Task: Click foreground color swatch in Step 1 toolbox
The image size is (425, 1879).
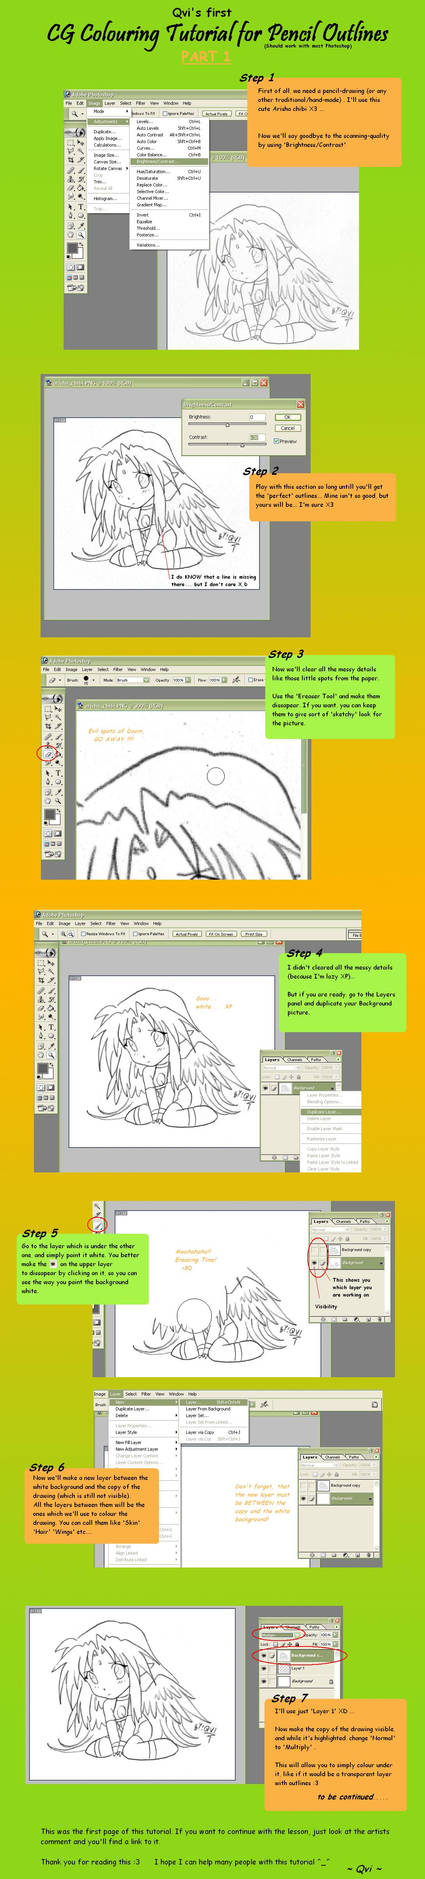Action: [x=73, y=247]
